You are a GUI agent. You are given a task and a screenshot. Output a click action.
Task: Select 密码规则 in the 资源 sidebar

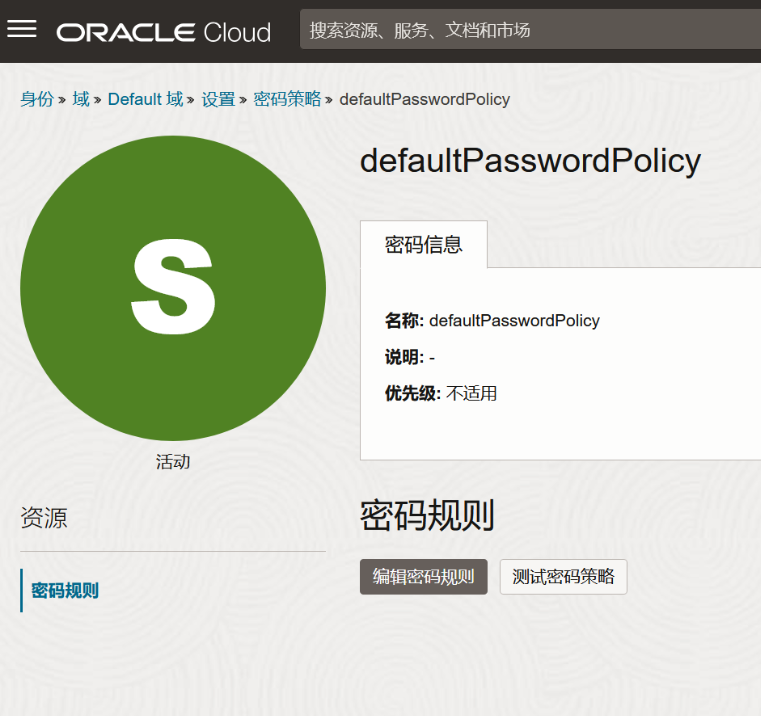(65, 590)
